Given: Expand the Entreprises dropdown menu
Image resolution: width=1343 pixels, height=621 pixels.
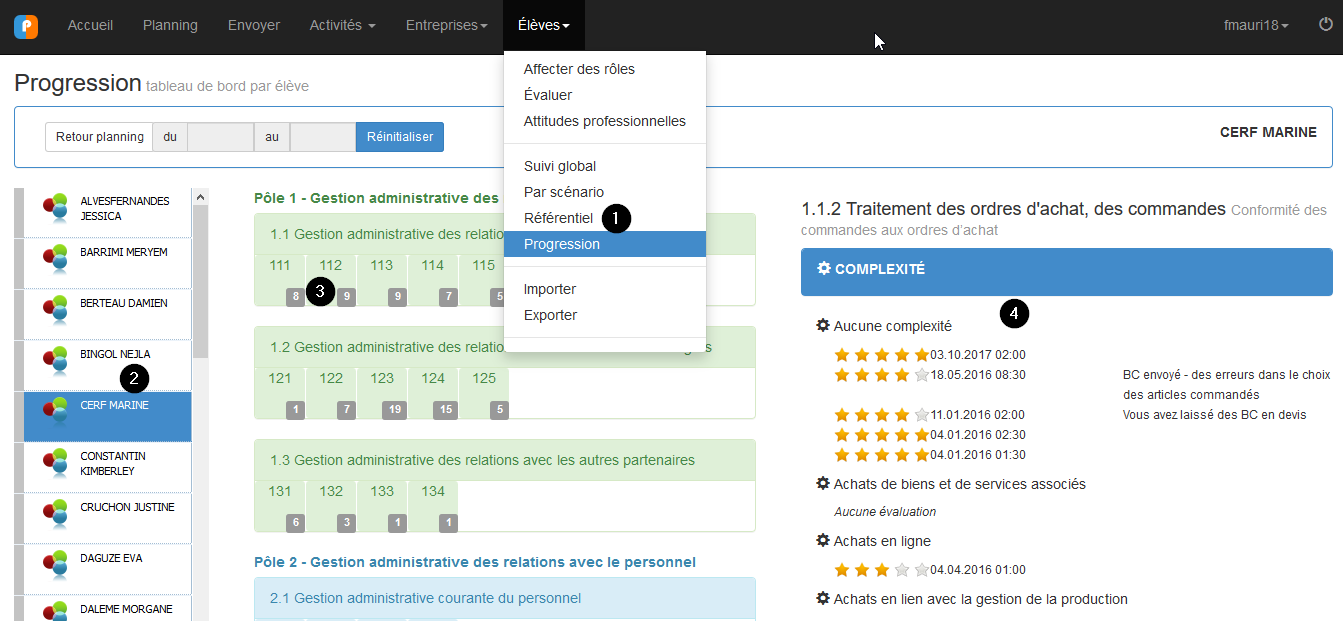Looking at the screenshot, I should point(446,25).
